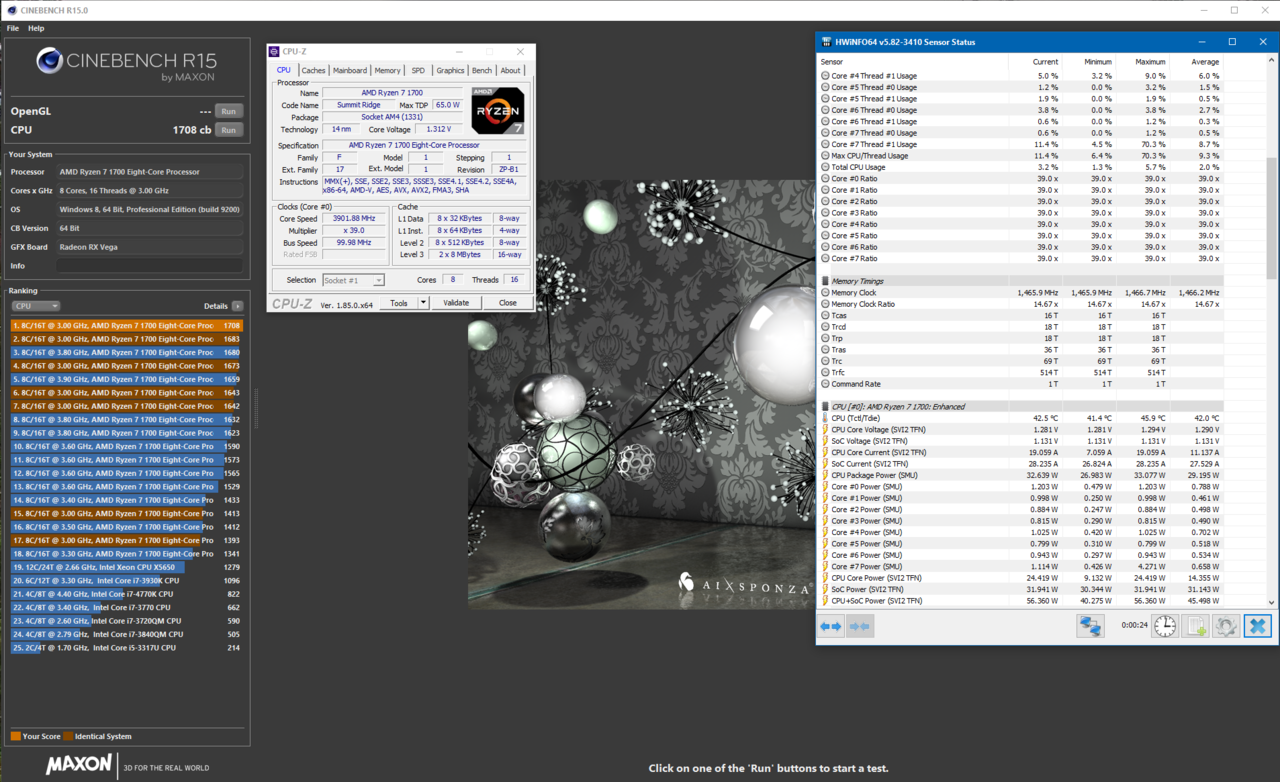
Task: Click the Cinebench title bar icon
Action: pyautogui.click(x=10, y=10)
